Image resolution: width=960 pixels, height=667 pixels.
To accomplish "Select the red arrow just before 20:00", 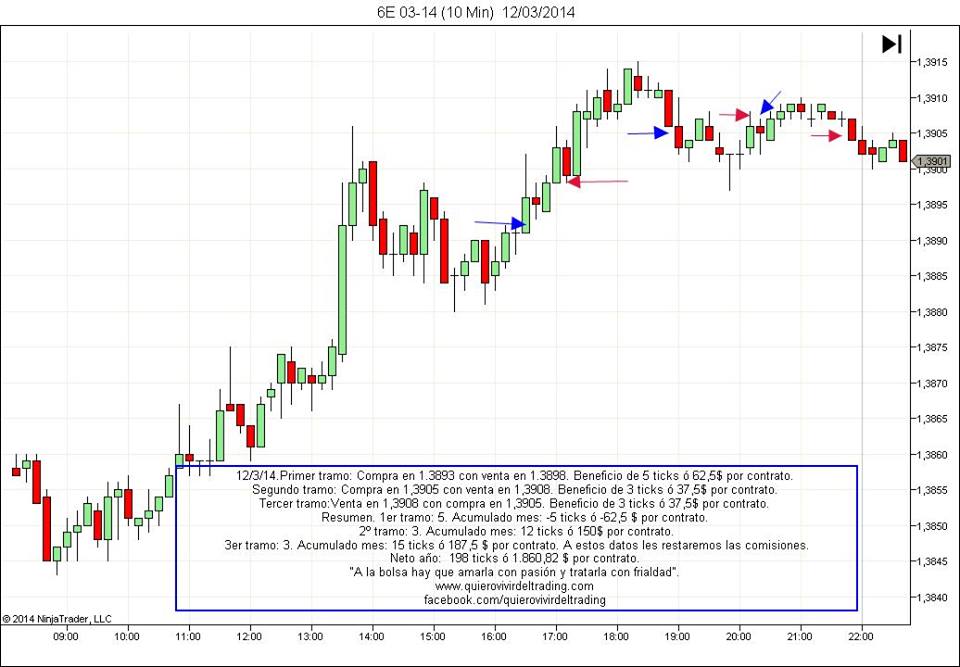I will [734, 114].
